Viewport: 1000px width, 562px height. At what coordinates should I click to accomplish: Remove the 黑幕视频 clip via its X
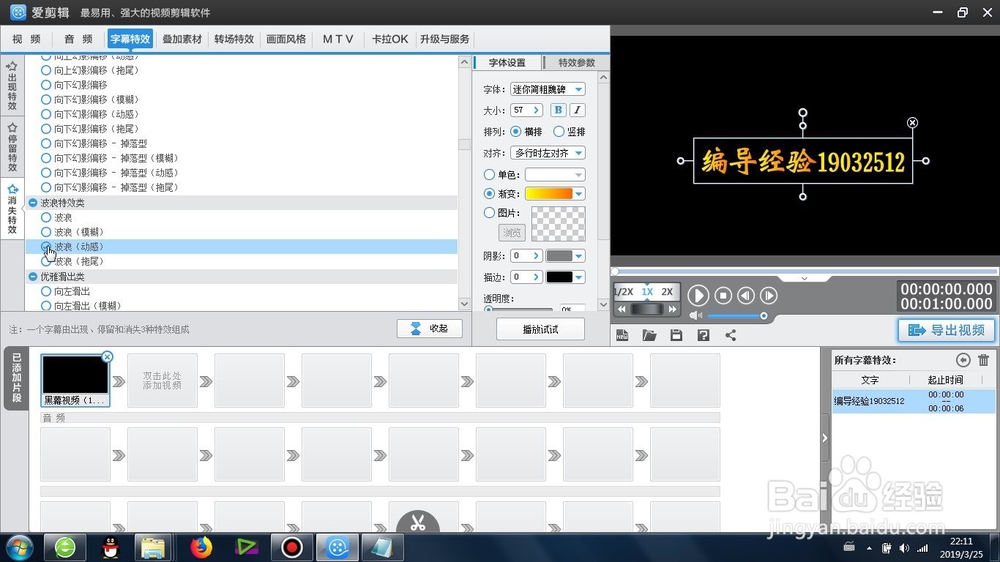tap(107, 357)
